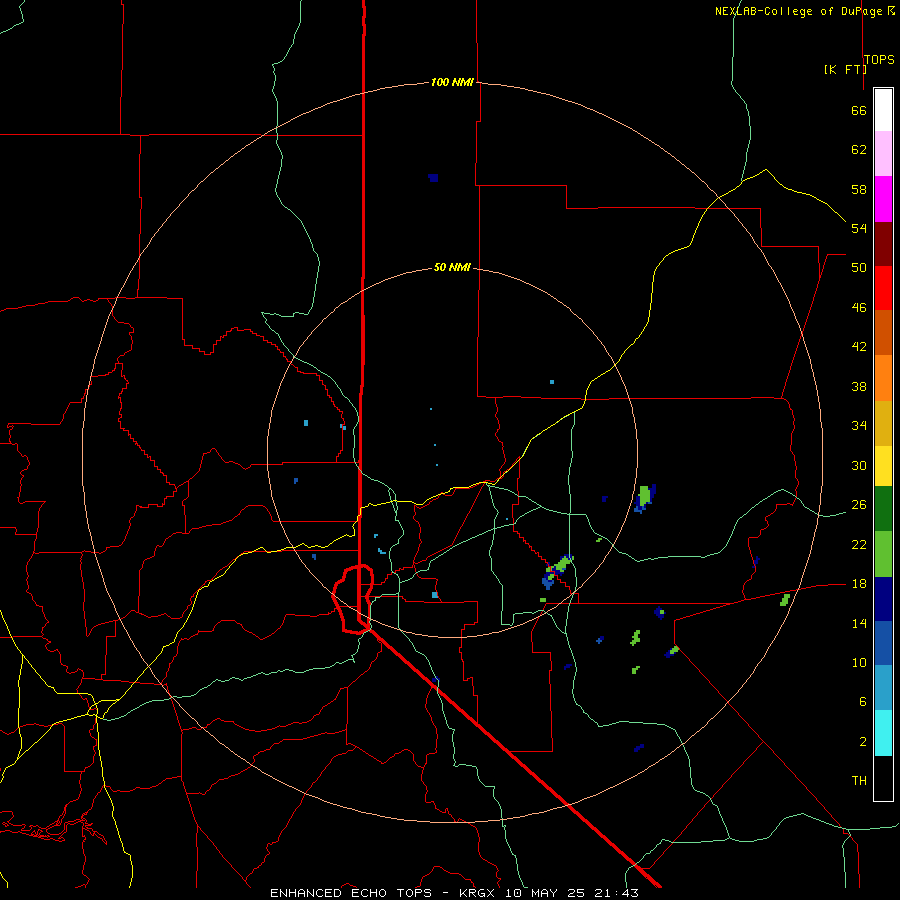The width and height of the screenshot is (900, 900).
Task: Click the gold legend color band
Action: pos(883,423)
